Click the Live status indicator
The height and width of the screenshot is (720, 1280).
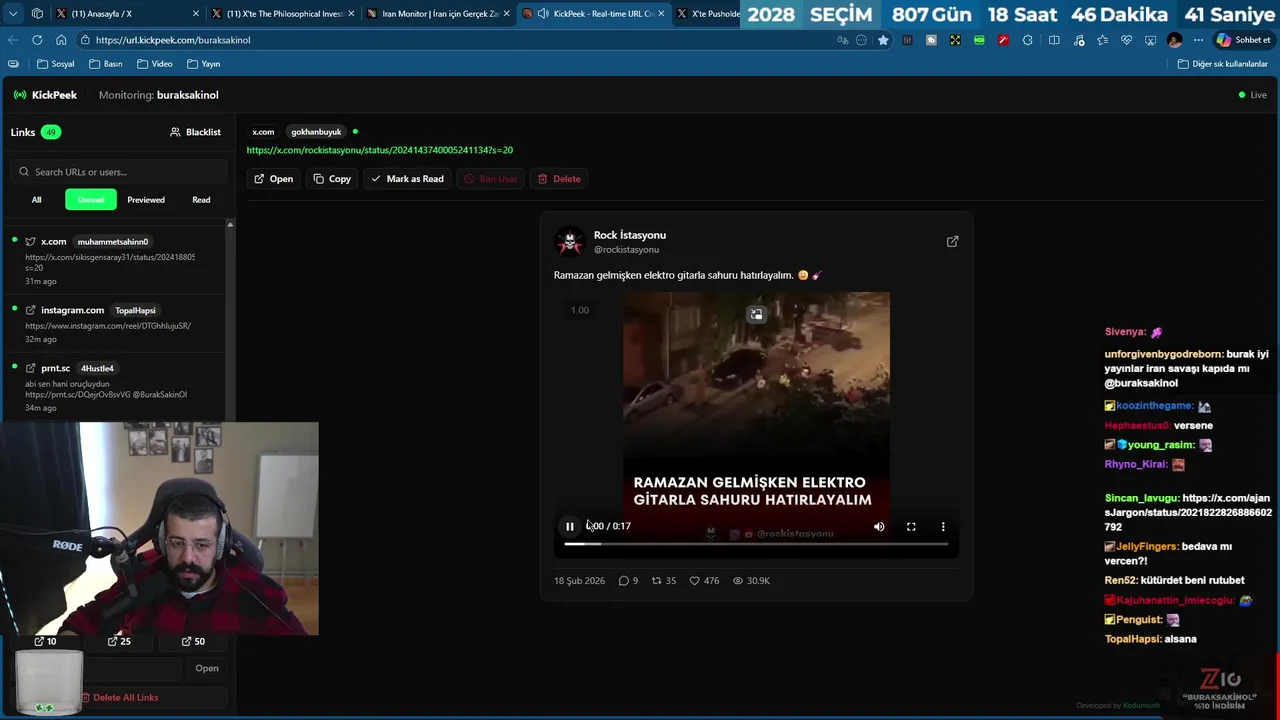[x=1252, y=95]
